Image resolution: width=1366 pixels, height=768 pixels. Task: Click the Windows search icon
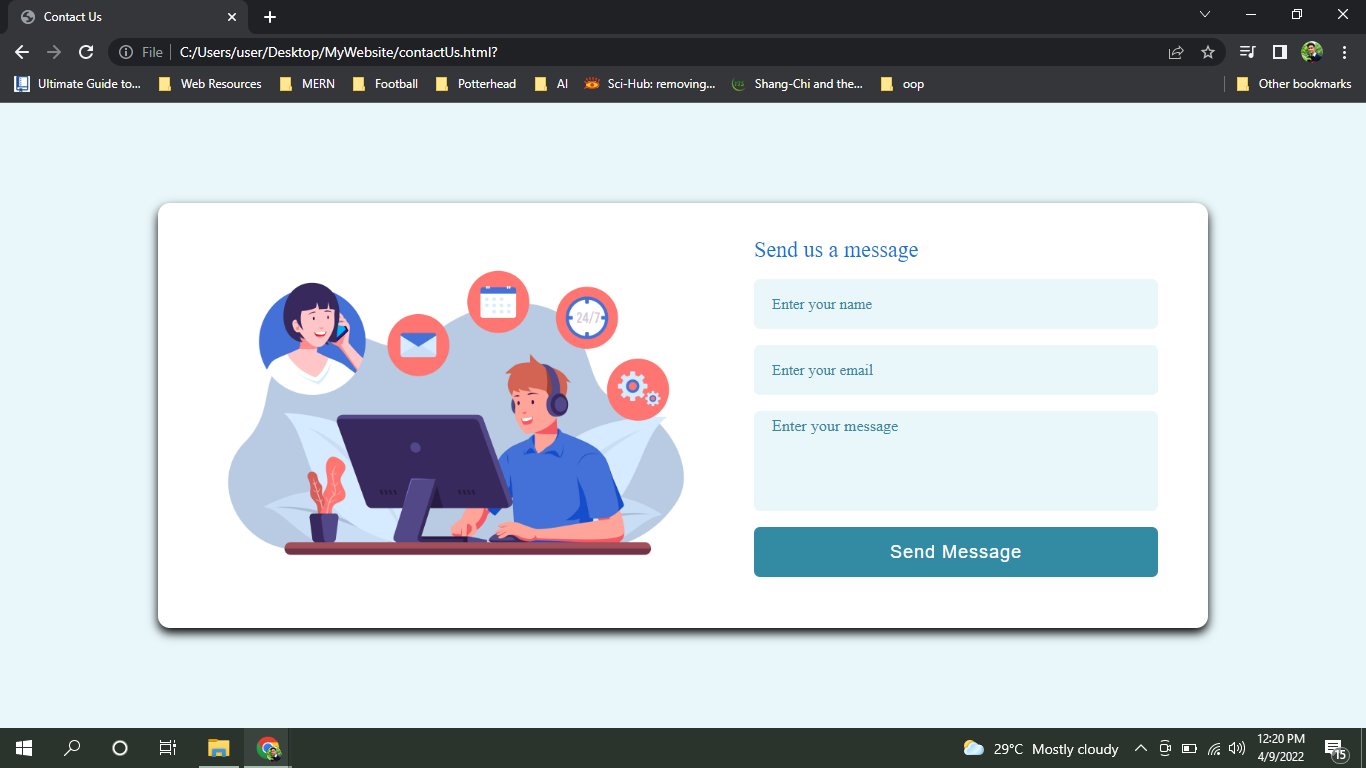[71, 747]
